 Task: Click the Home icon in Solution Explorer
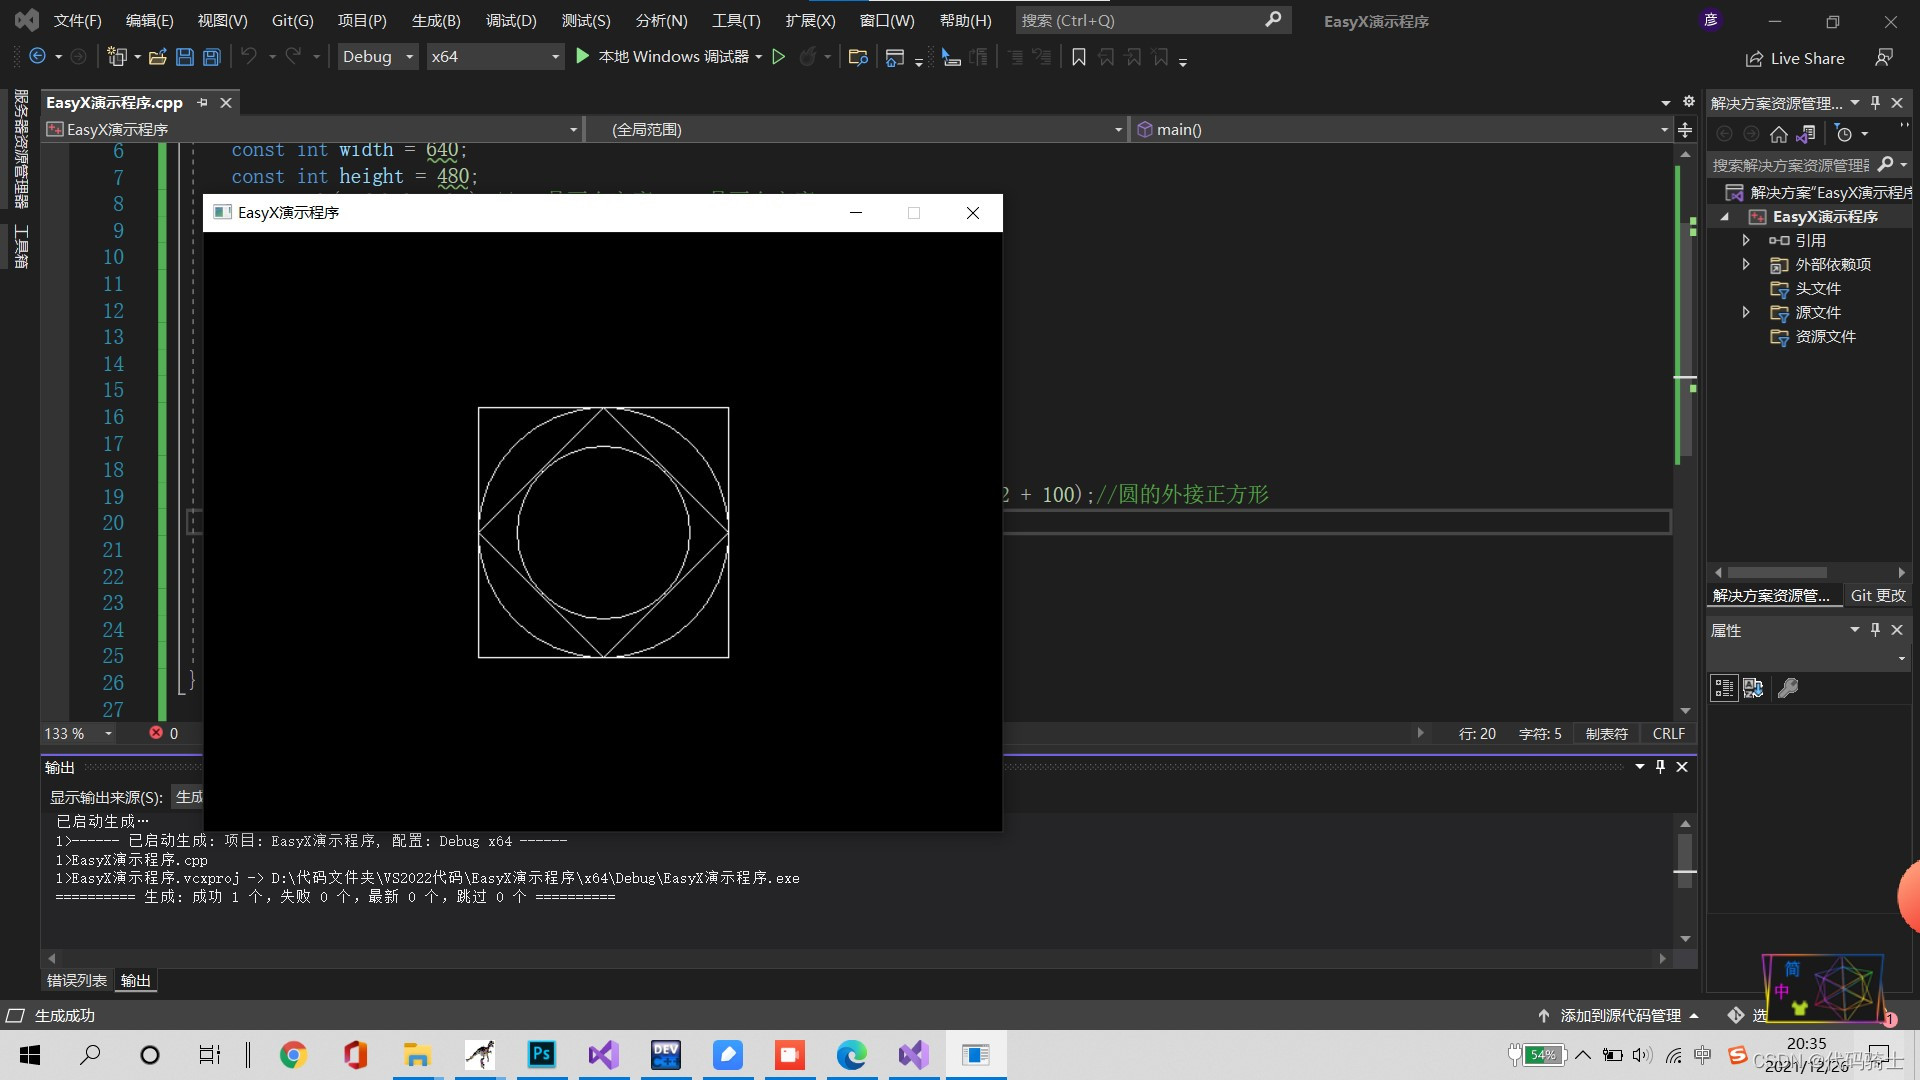1778,134
